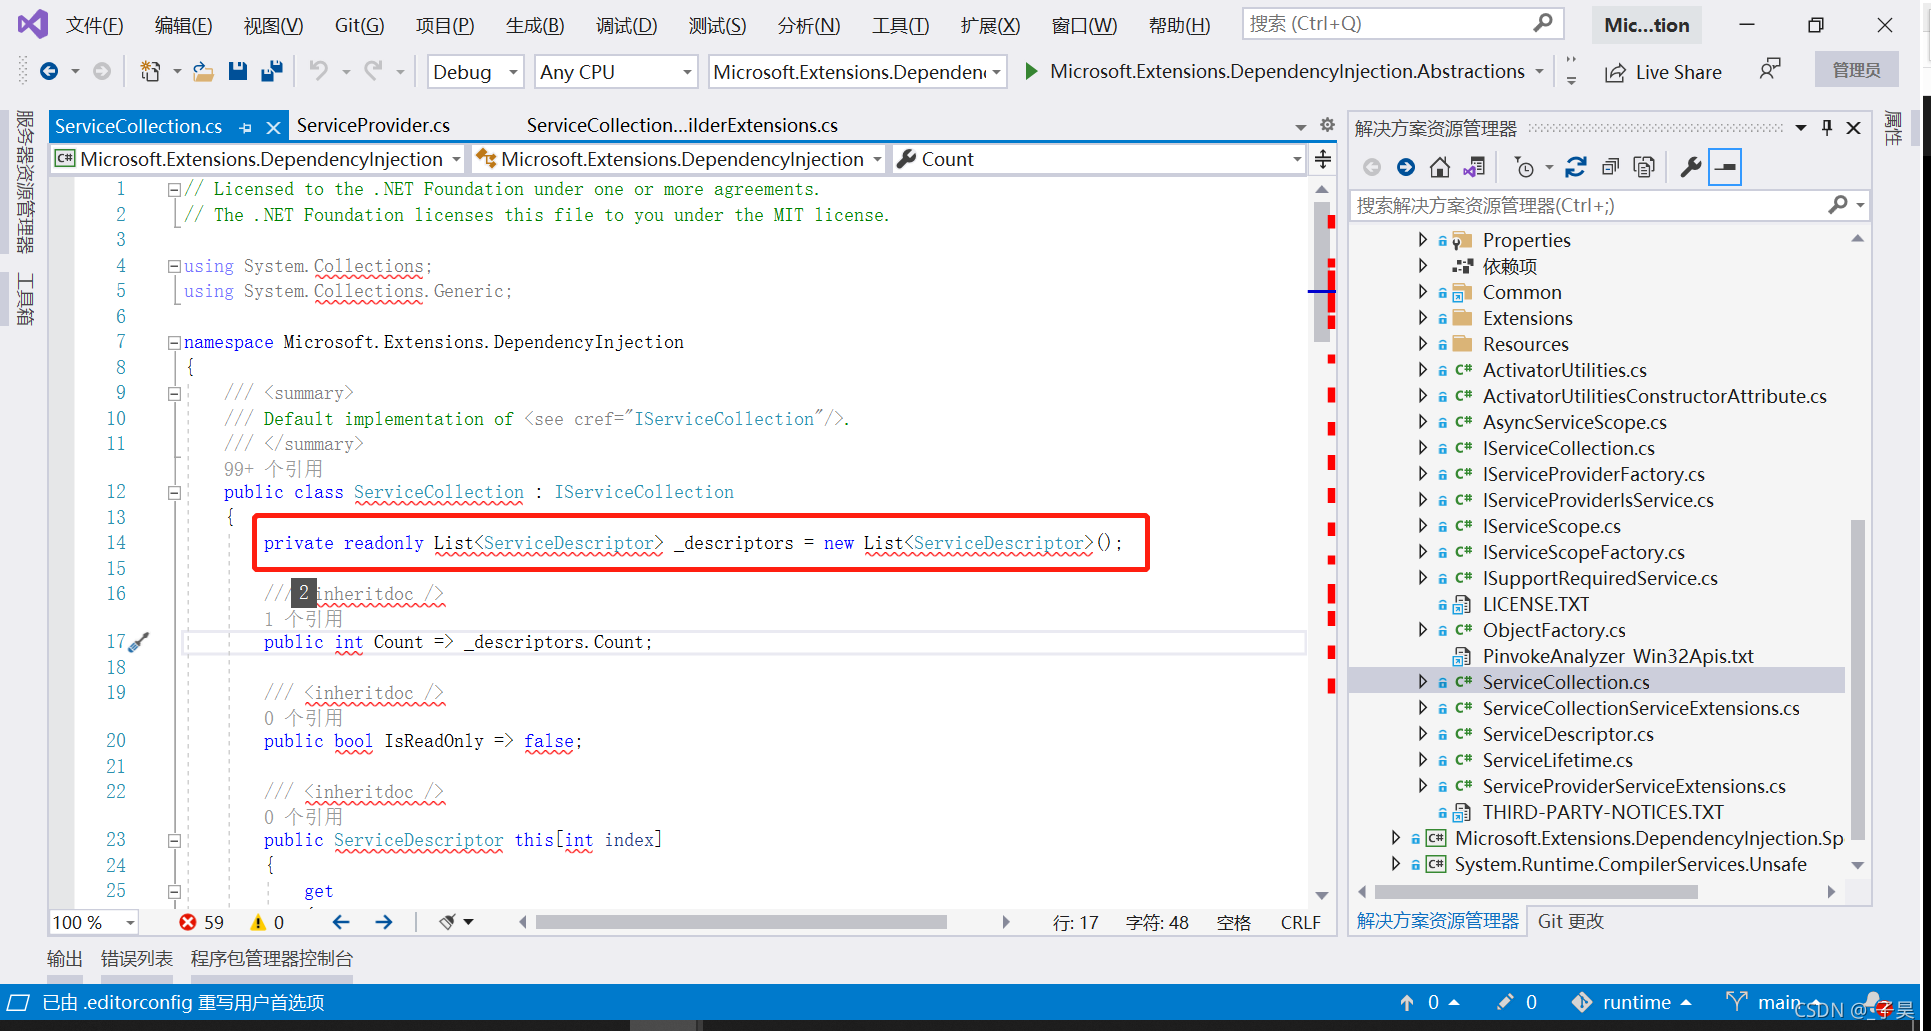Viewport: 1931px width, 1031px height.
Task: Open Properties wrench in Solution Explorer
Action: (1690, 167)
